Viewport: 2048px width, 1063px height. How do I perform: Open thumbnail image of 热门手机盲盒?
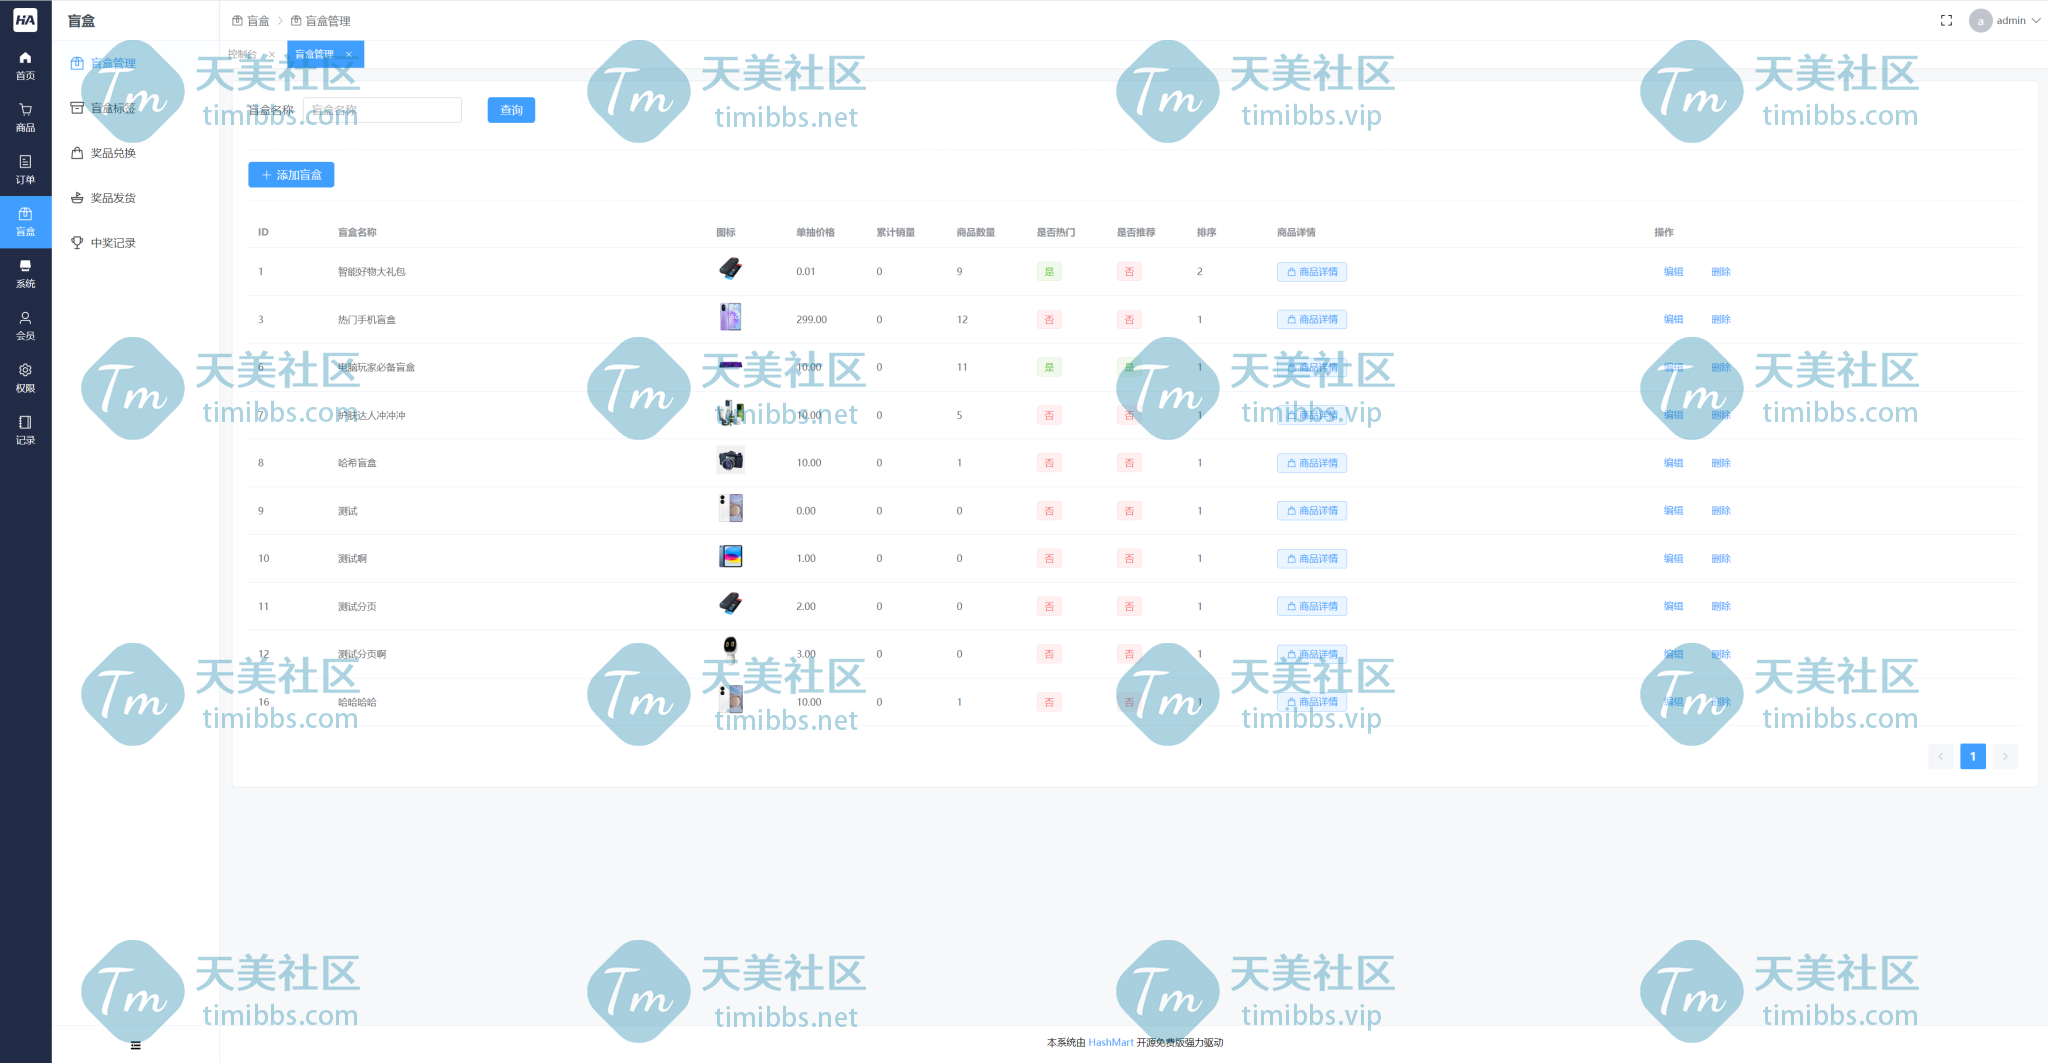730,317
